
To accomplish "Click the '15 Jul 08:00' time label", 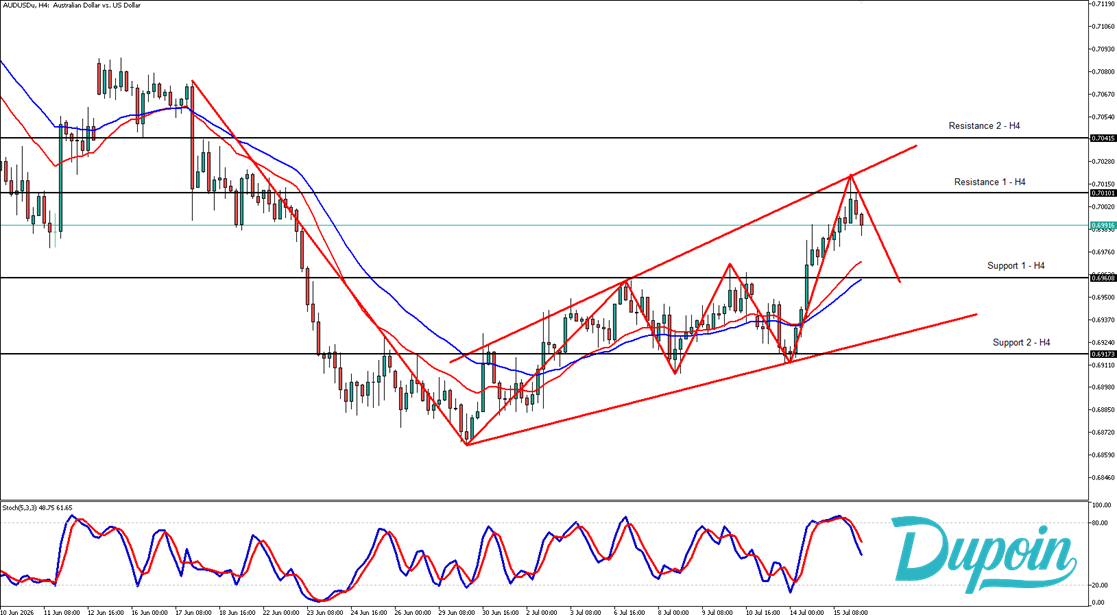I will pyautogui.click(x=851, y=611).
